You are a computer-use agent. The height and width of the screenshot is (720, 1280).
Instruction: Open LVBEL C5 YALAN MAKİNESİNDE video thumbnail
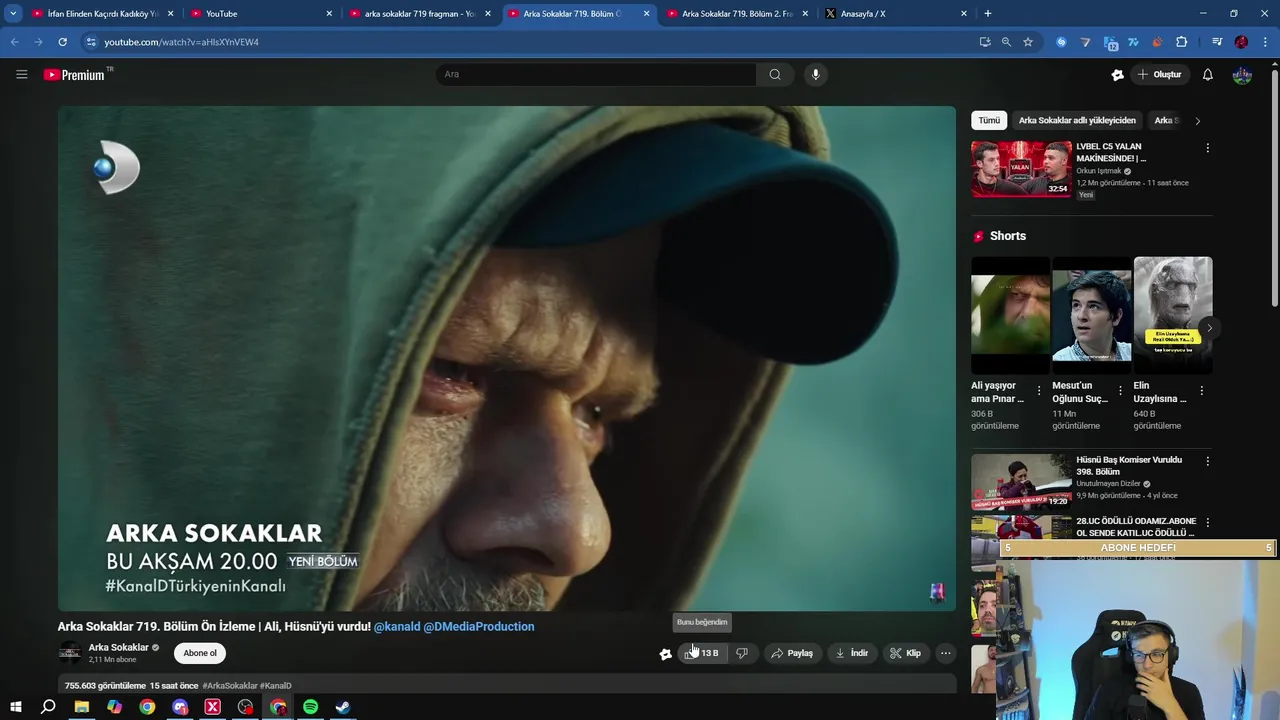[x=1021, y=169]
